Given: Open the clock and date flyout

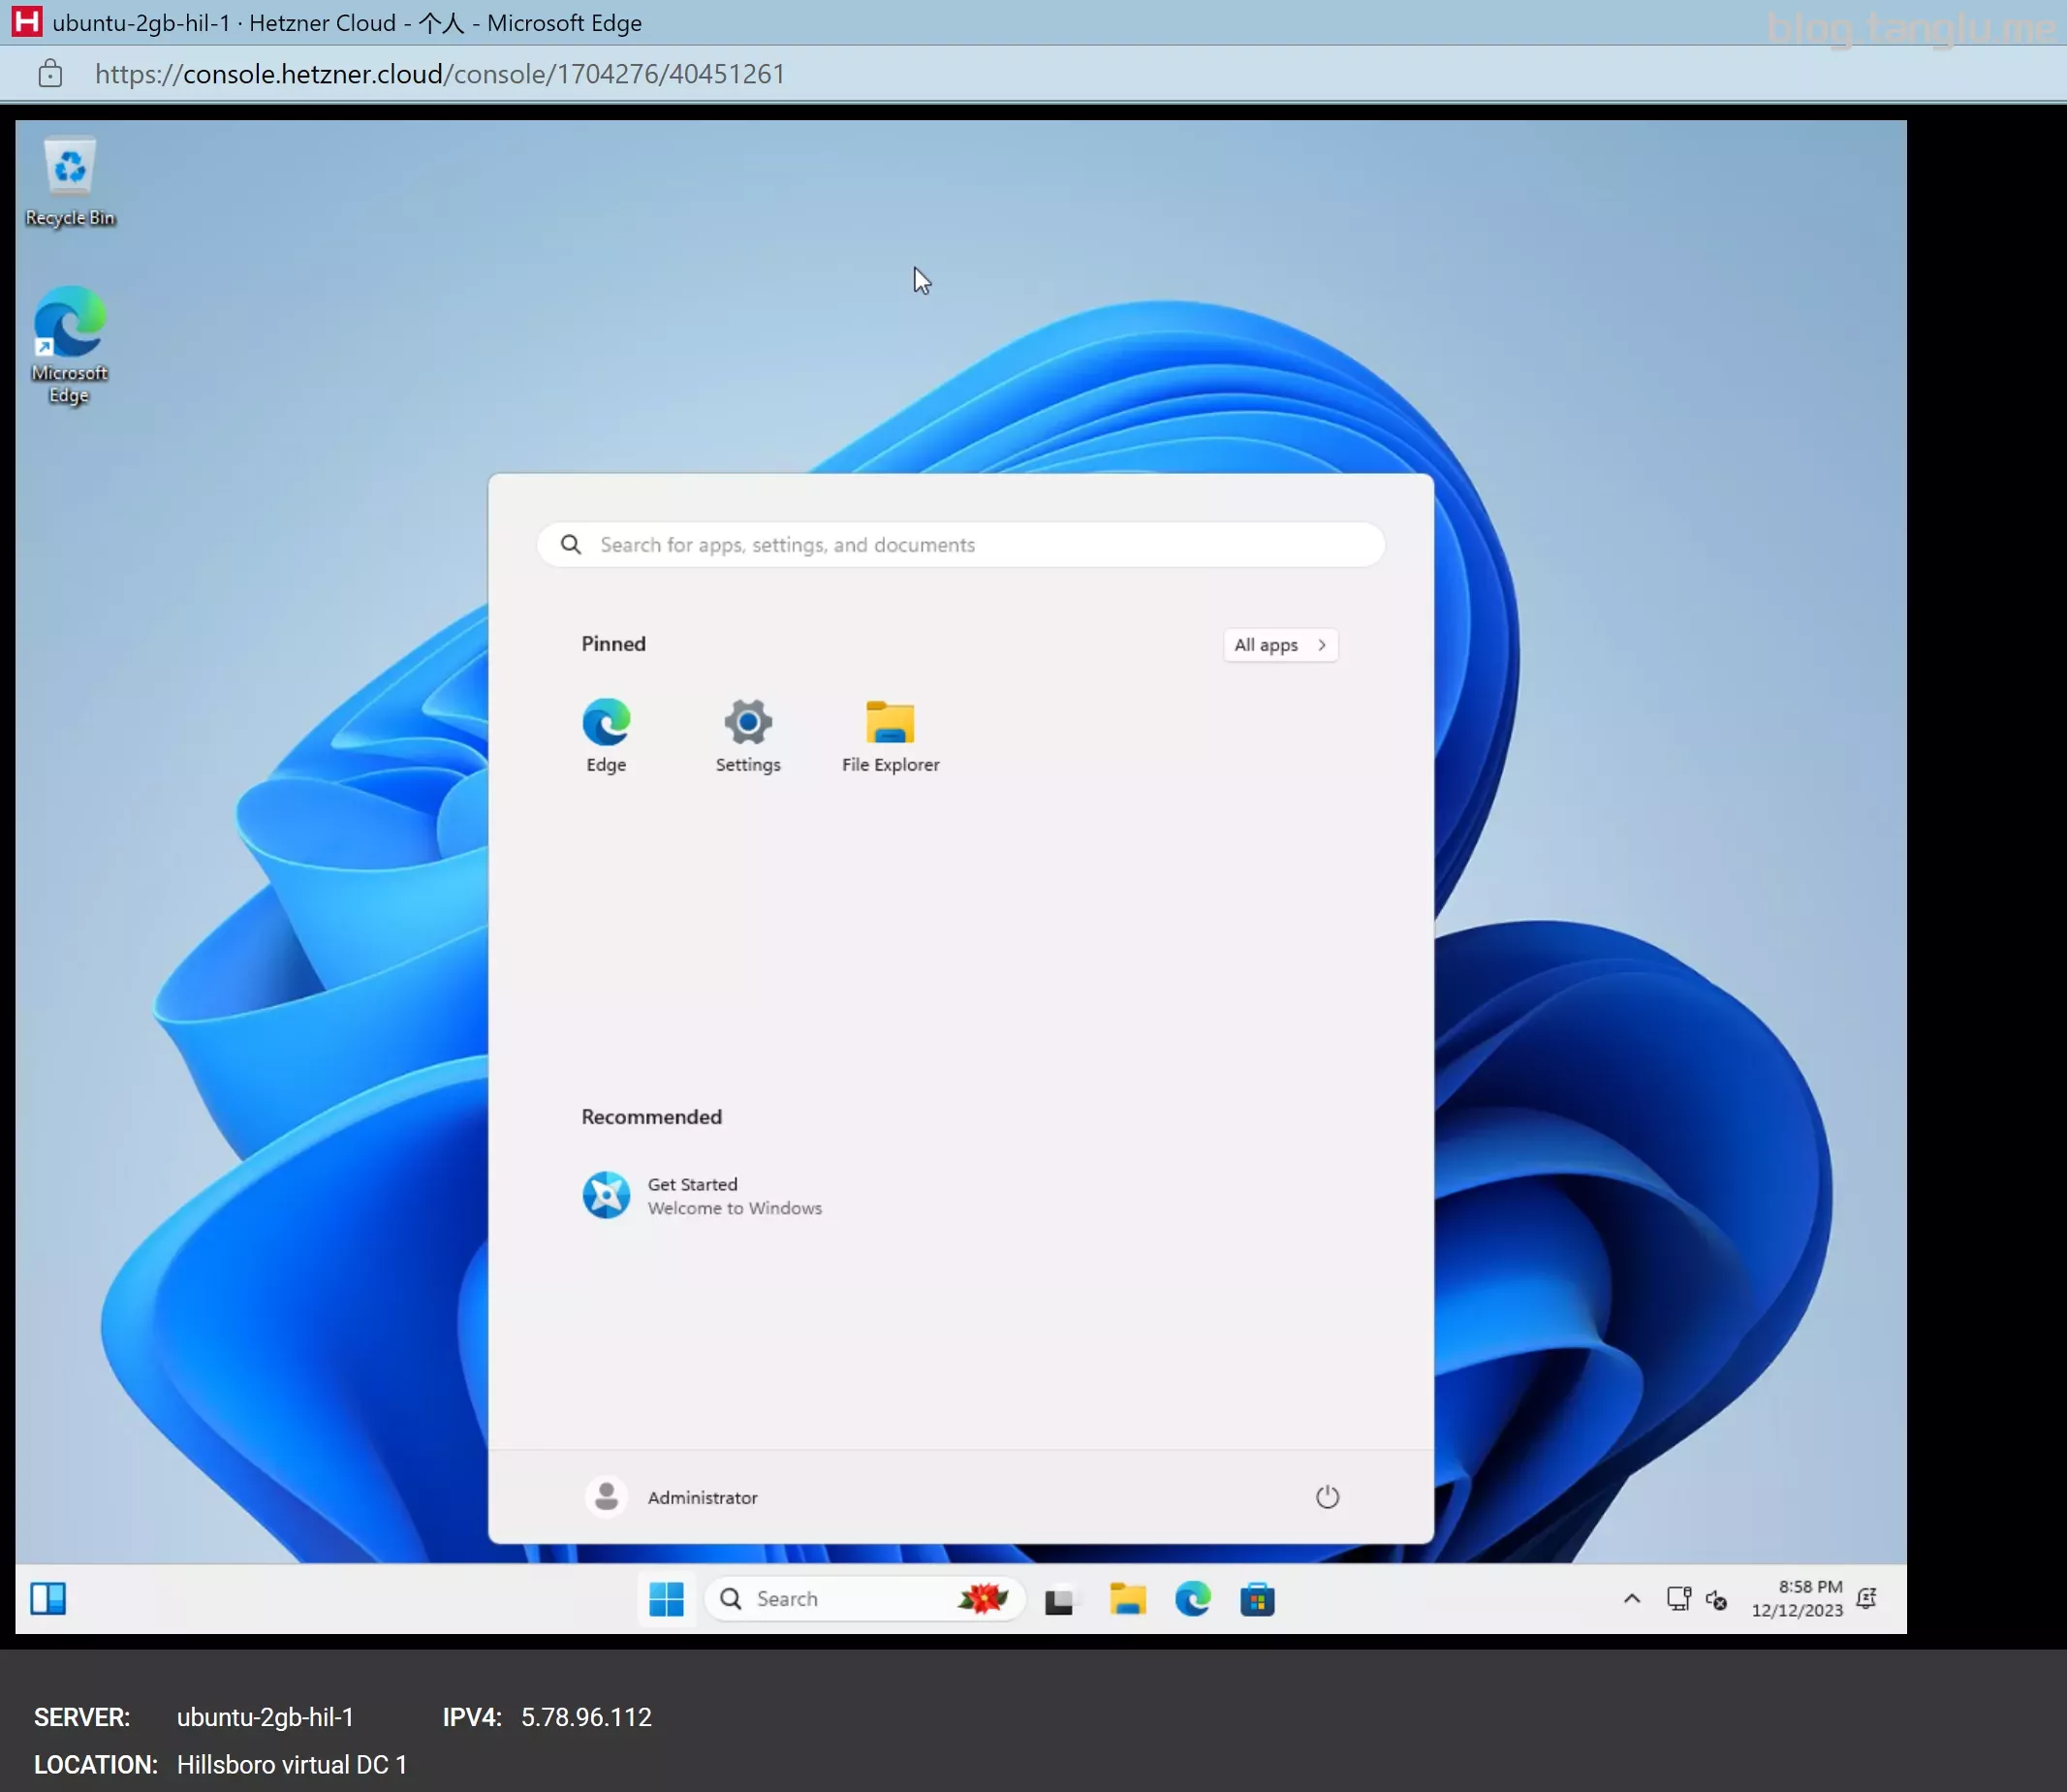Looking at the screenshot, I should tap(1797, 1599).
